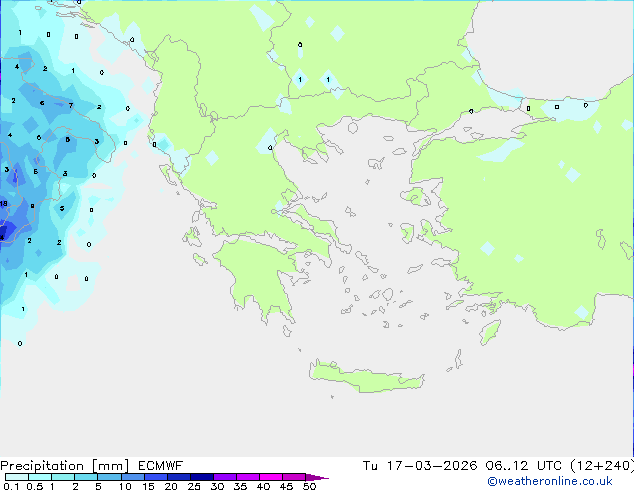The image size is (634, 490).
Task: Click the '0.1' legend scale label
Action: pos(11,486)
